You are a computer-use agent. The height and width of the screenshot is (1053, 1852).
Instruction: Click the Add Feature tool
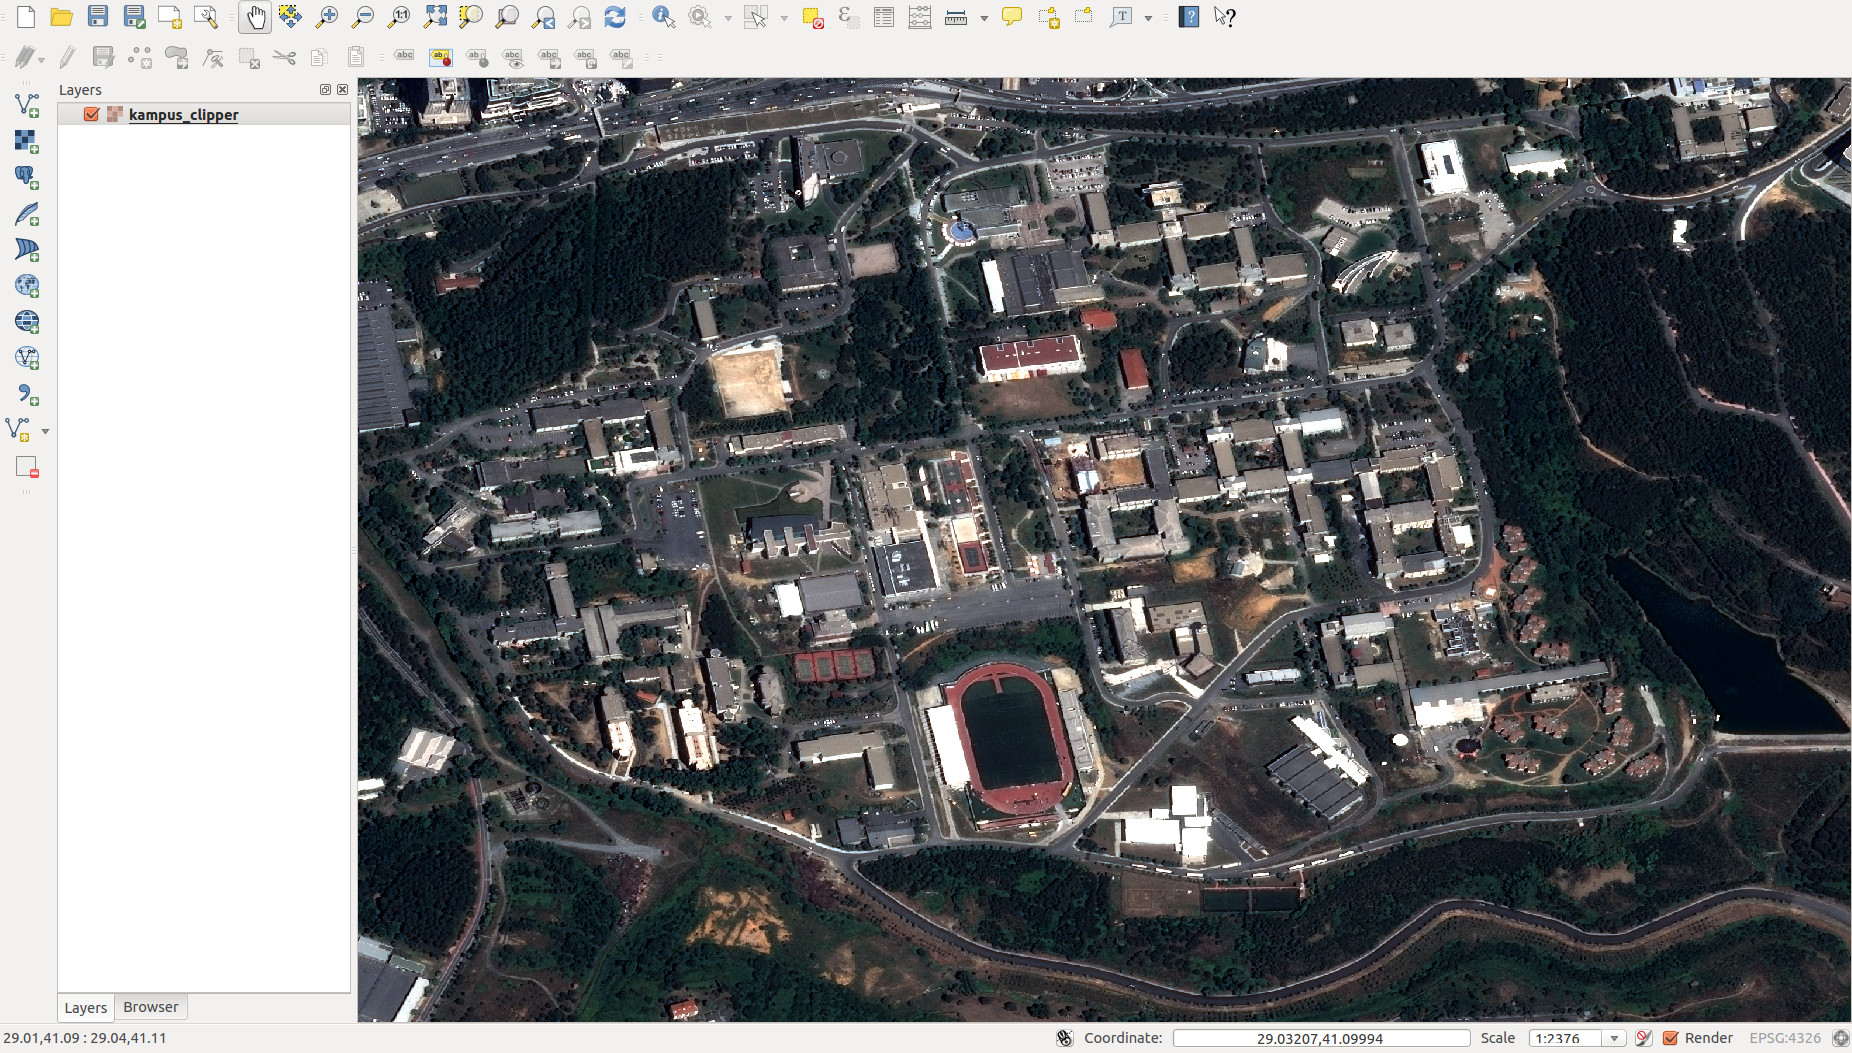coord(140,57)
